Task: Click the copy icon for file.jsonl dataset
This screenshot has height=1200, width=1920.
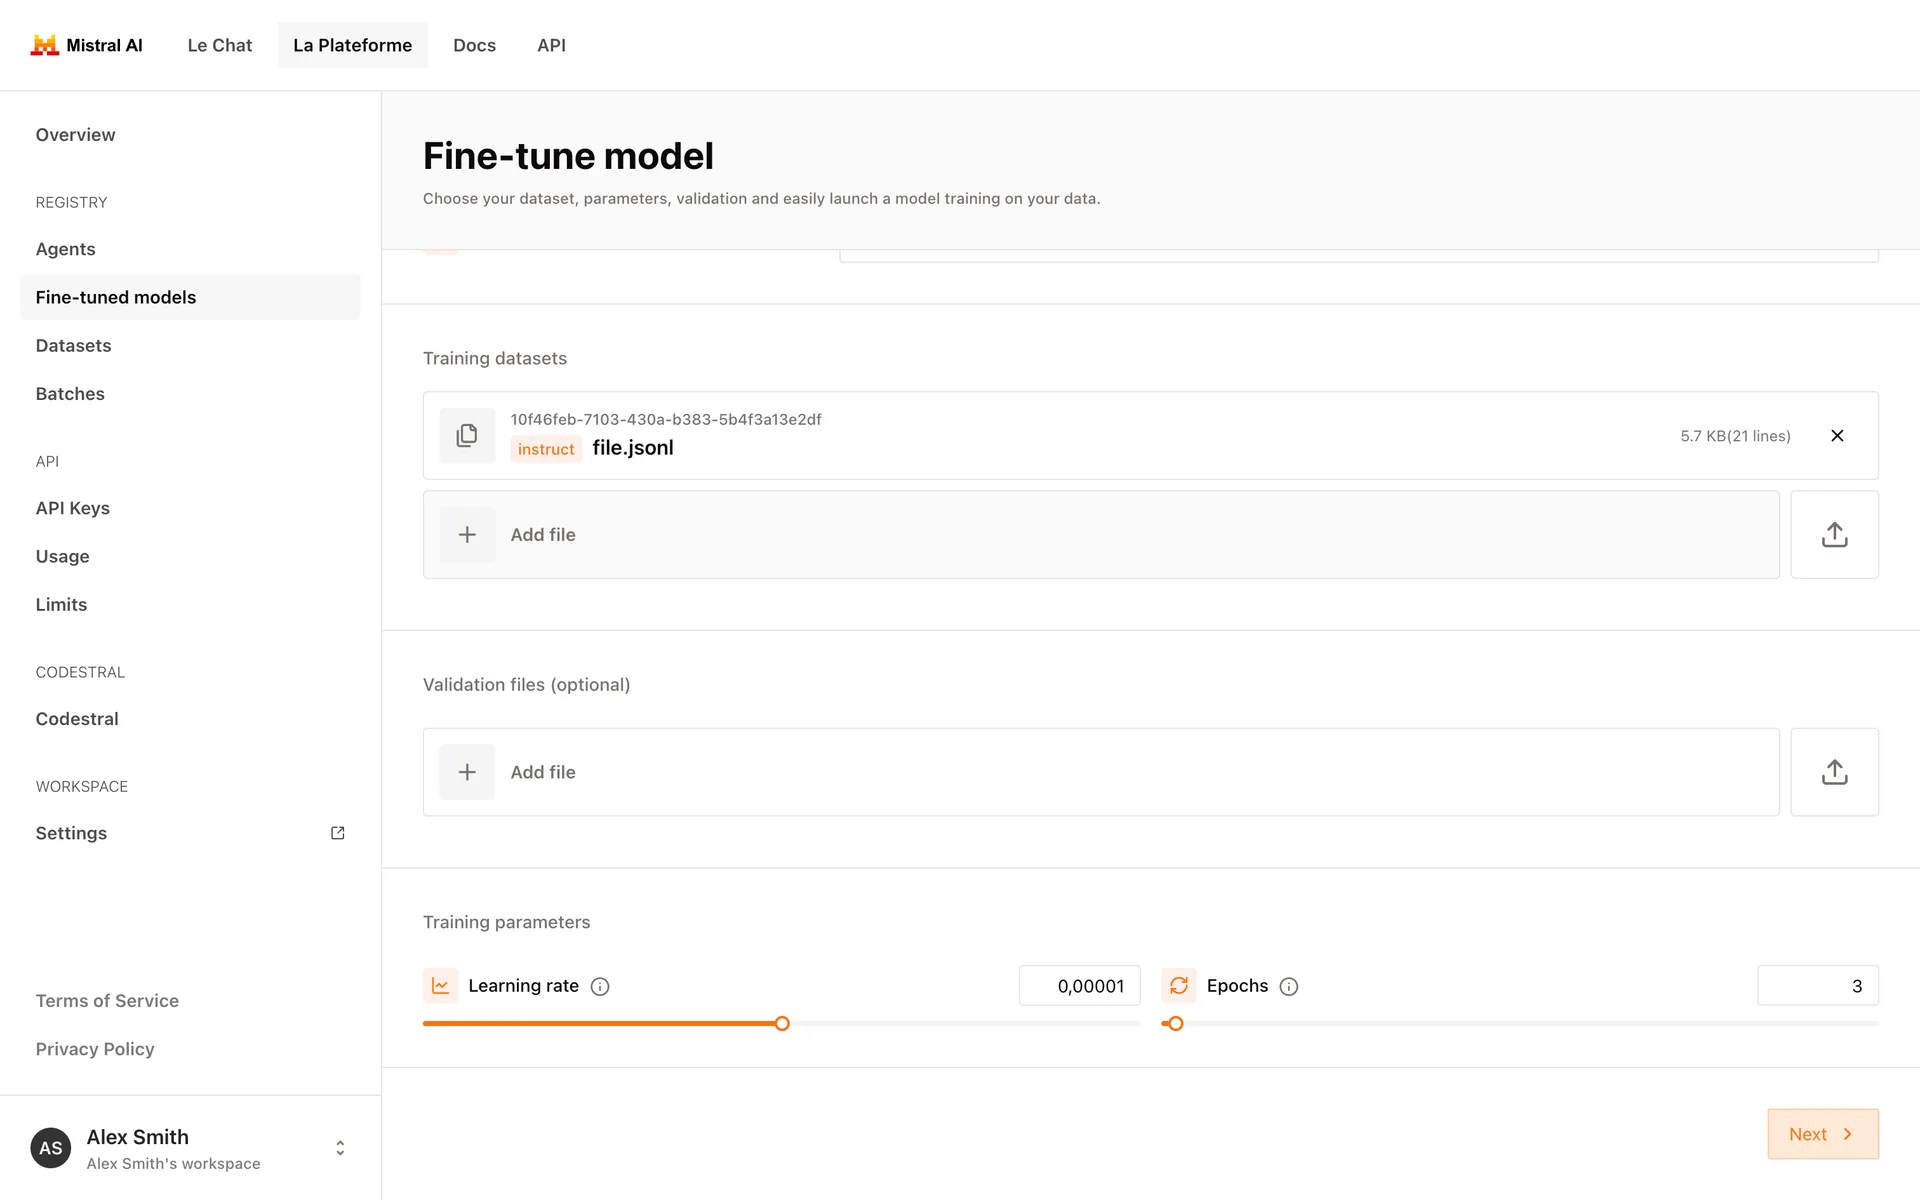Action: coord(467,435)
